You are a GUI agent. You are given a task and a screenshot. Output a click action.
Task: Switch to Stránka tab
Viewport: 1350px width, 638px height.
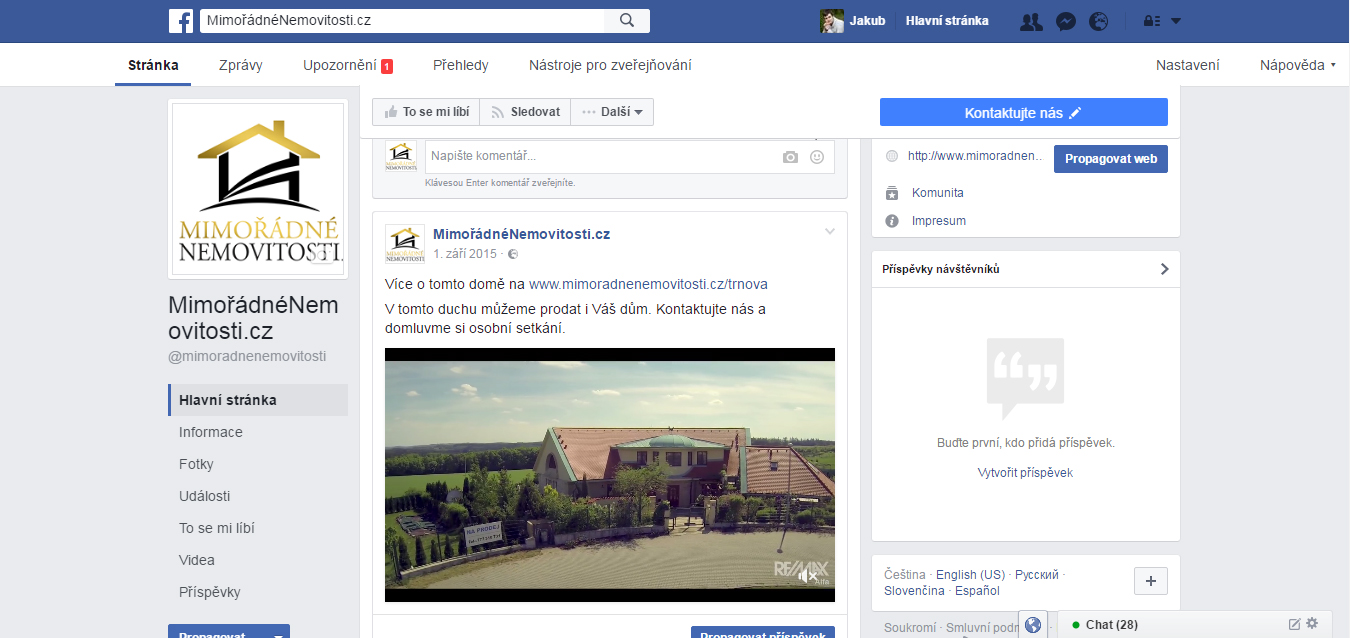click(153, 66)
